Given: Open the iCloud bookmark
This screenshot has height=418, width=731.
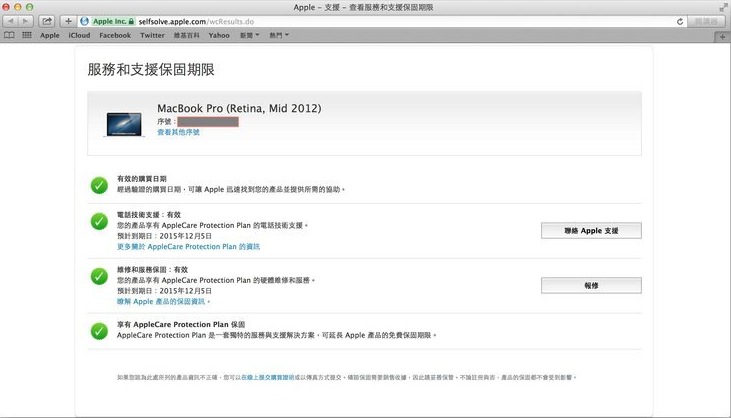Looking at the screenshot, I should point(79,35).
